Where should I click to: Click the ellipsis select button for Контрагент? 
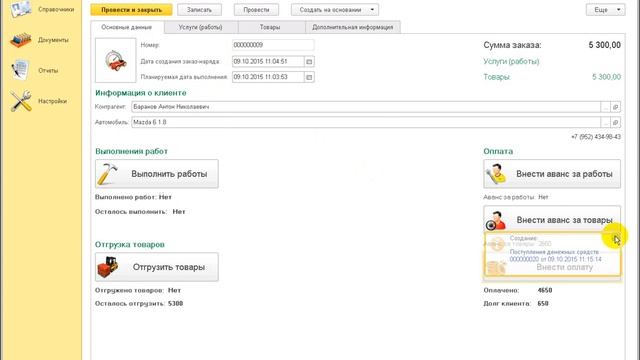tap(605, 107)
